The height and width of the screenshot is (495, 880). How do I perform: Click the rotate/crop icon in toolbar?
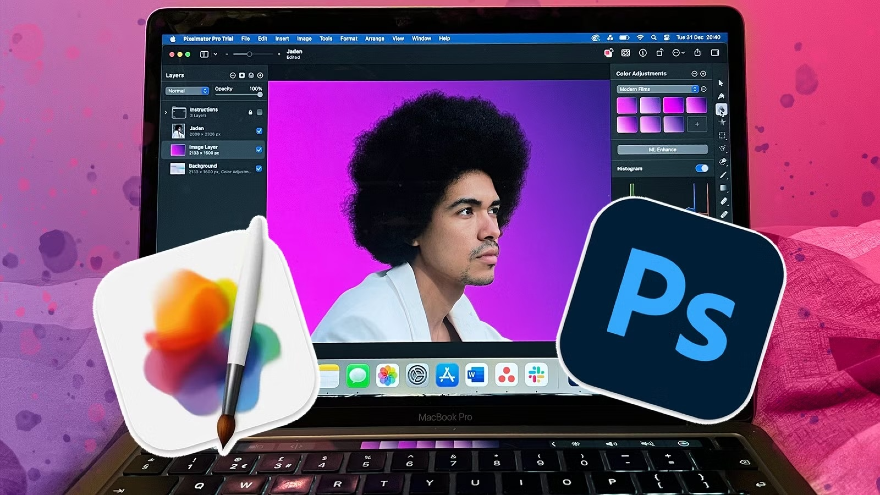[x=660, y=53]
